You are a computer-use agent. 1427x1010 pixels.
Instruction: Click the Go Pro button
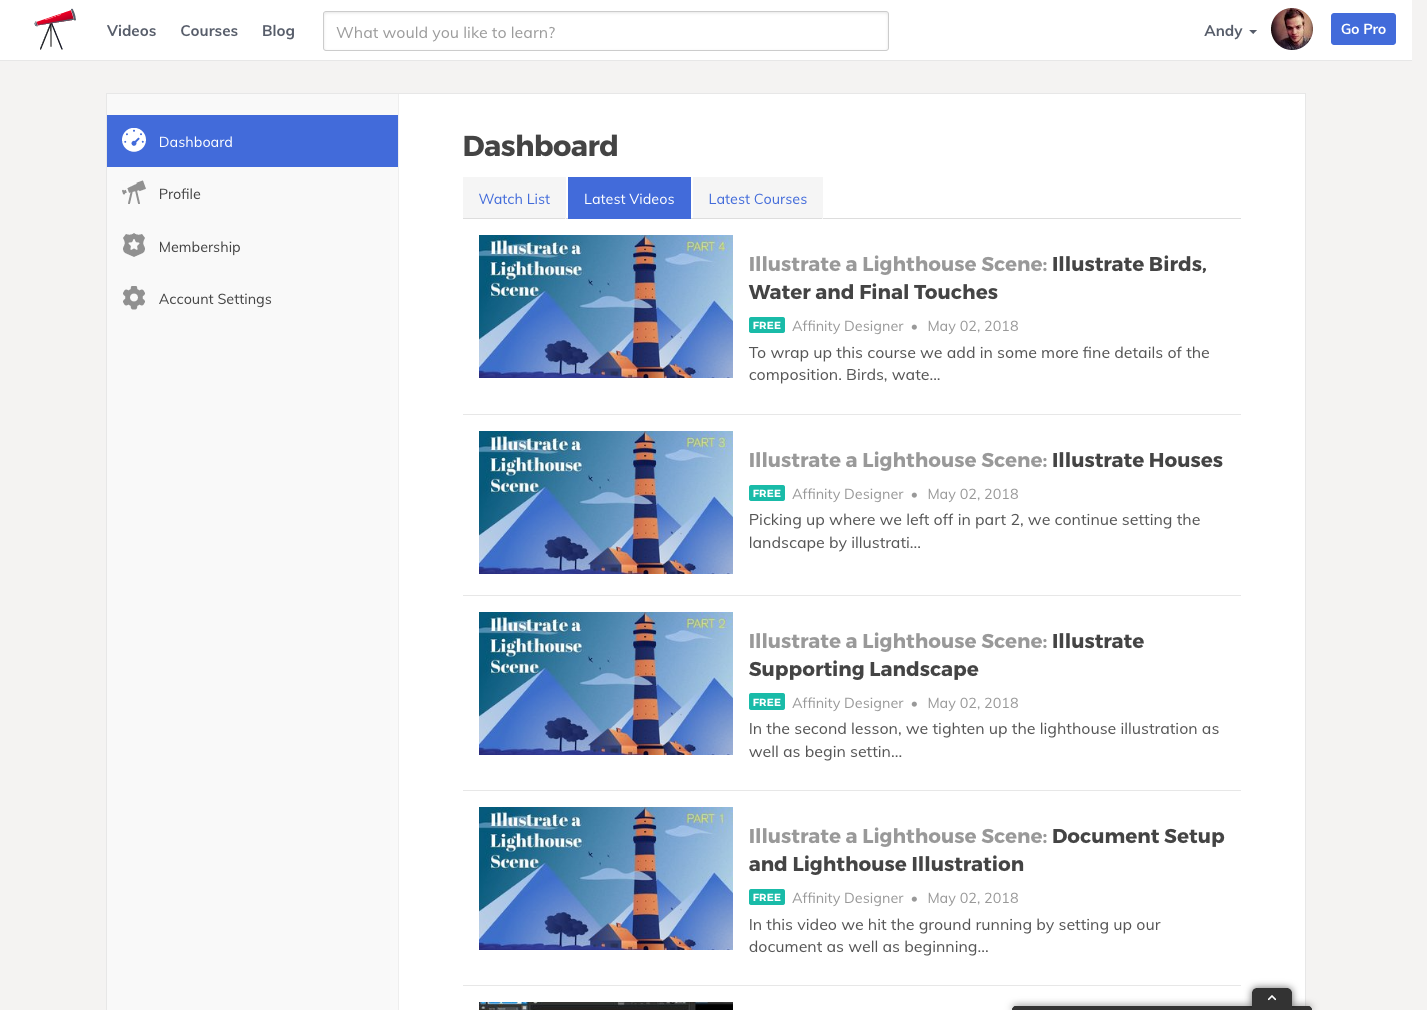(1363, 29)
